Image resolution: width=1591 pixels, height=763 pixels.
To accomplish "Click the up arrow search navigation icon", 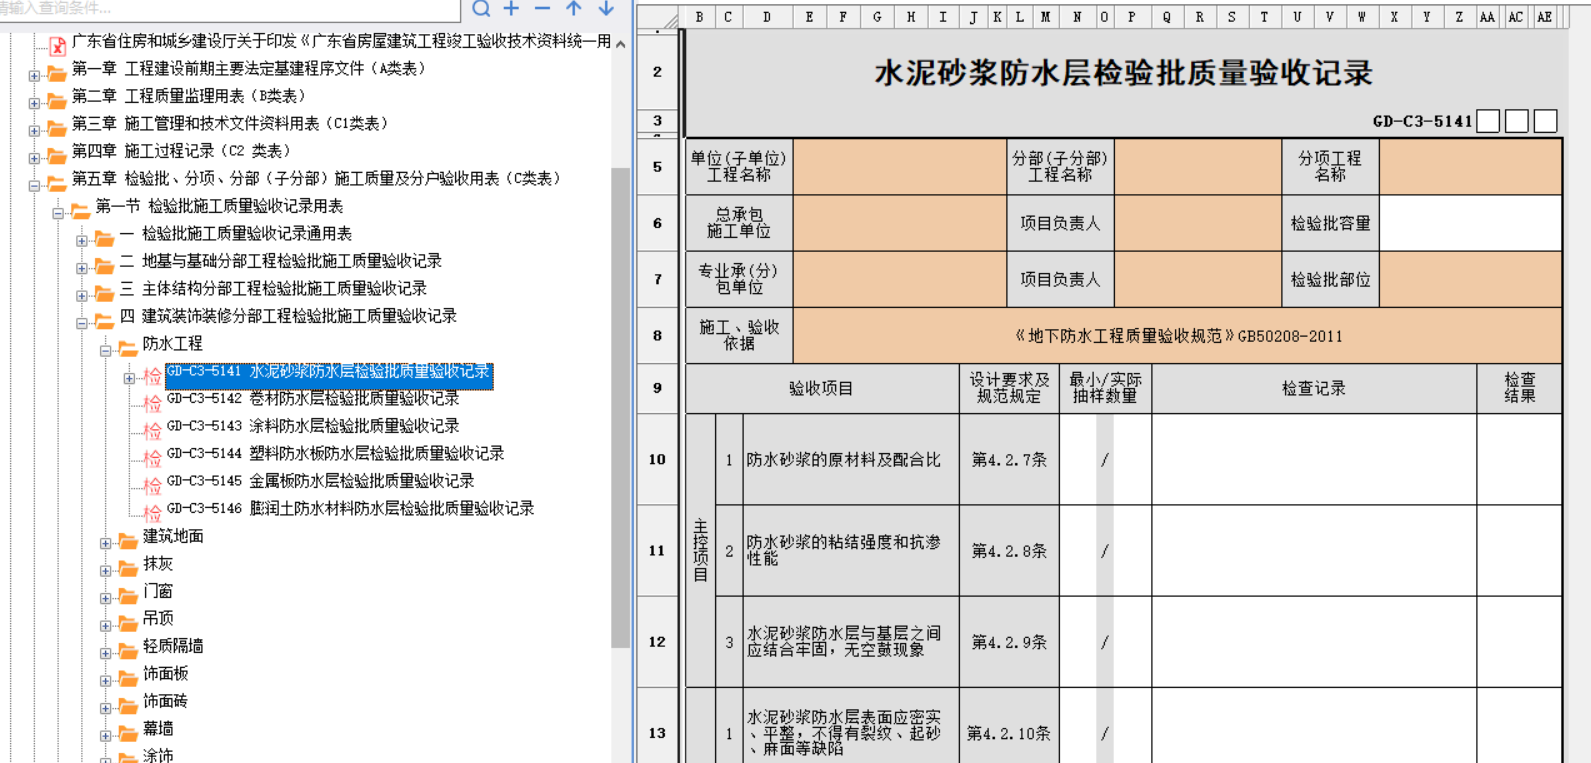I will (x=574, y=9).
